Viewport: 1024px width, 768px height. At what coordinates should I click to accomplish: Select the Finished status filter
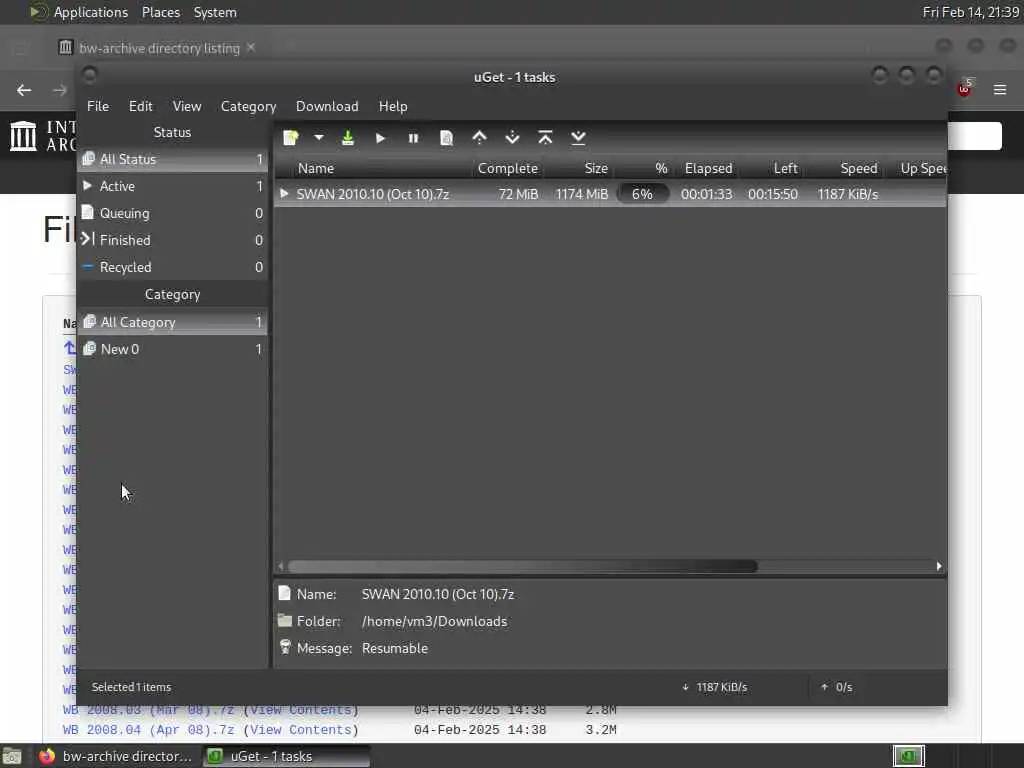point(172,240)
